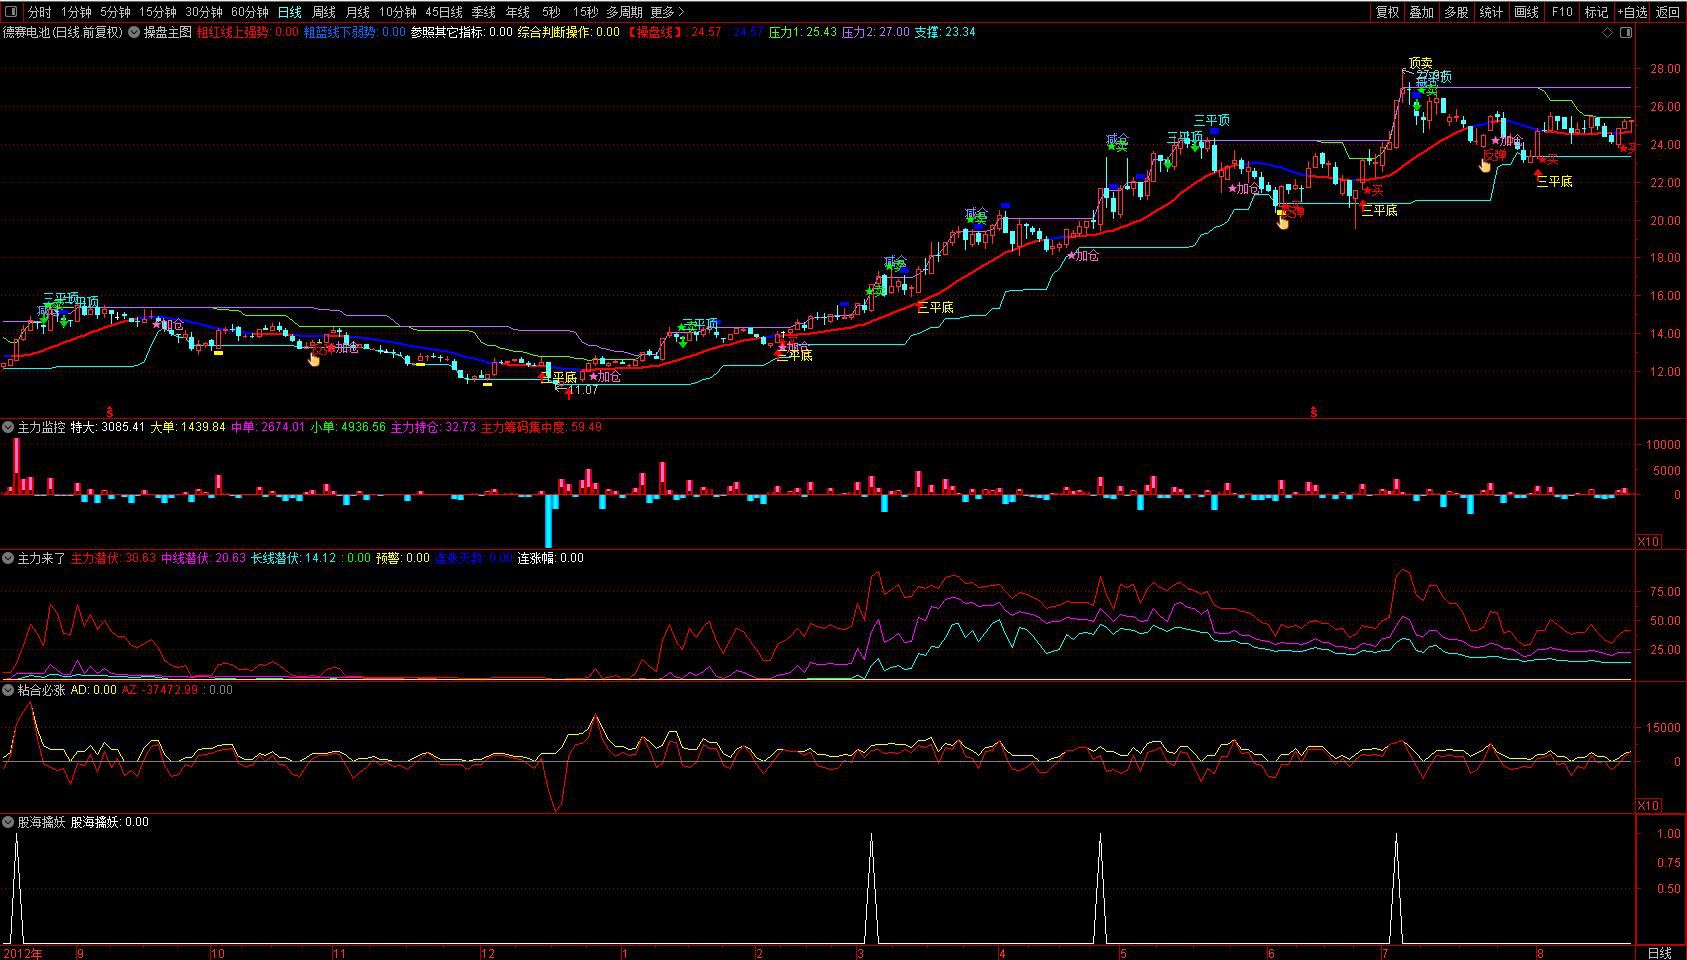Toggle the right info panel icon
This screenshot has width=1687, height=960.
point(1625,32)
